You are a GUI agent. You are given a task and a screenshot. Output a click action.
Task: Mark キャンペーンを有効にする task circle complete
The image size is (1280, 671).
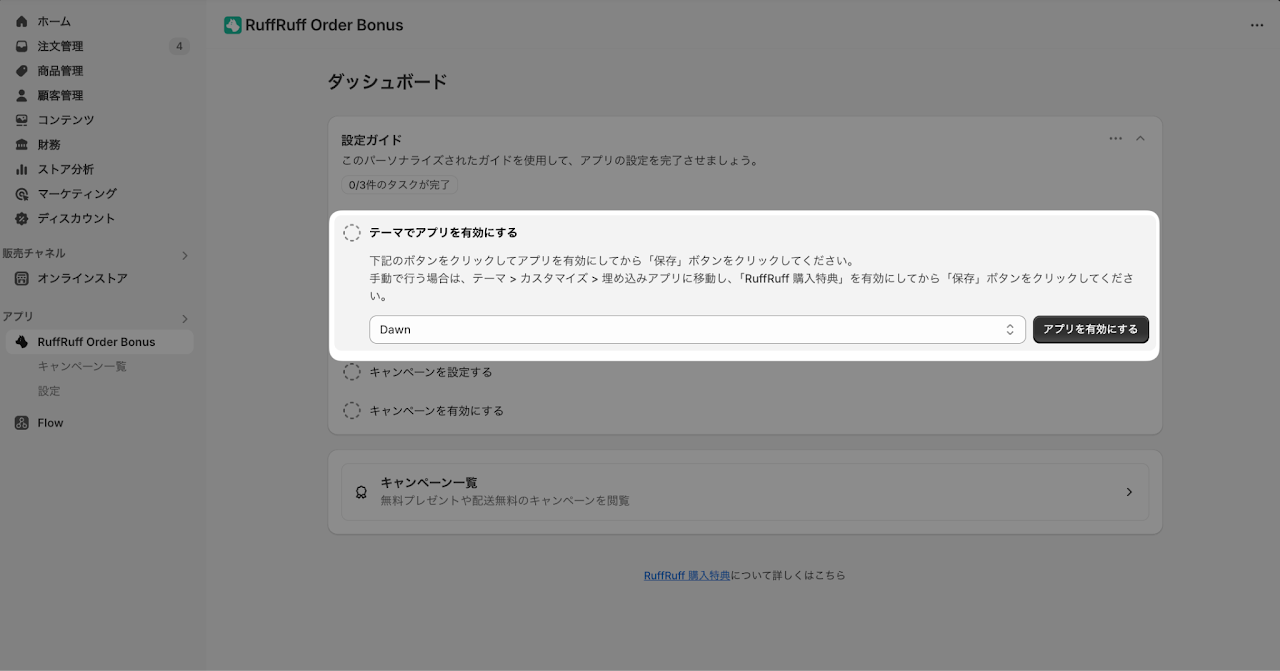click(x=352, y=411)
